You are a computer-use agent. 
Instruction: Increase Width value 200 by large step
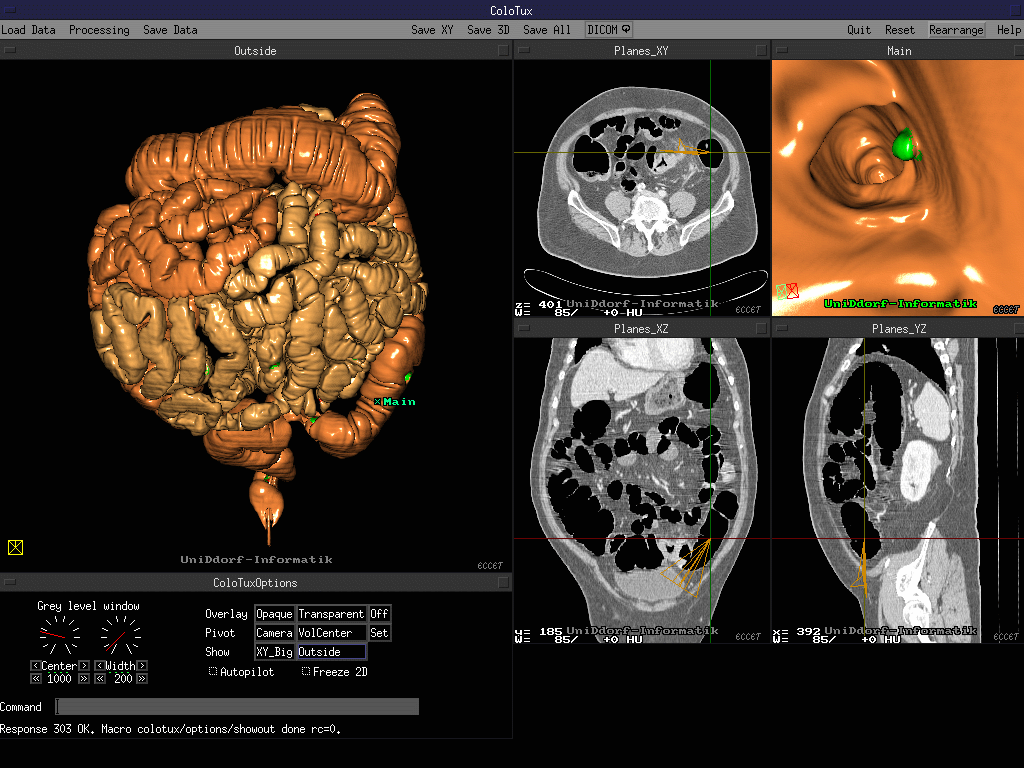click(x=142, y=679)
